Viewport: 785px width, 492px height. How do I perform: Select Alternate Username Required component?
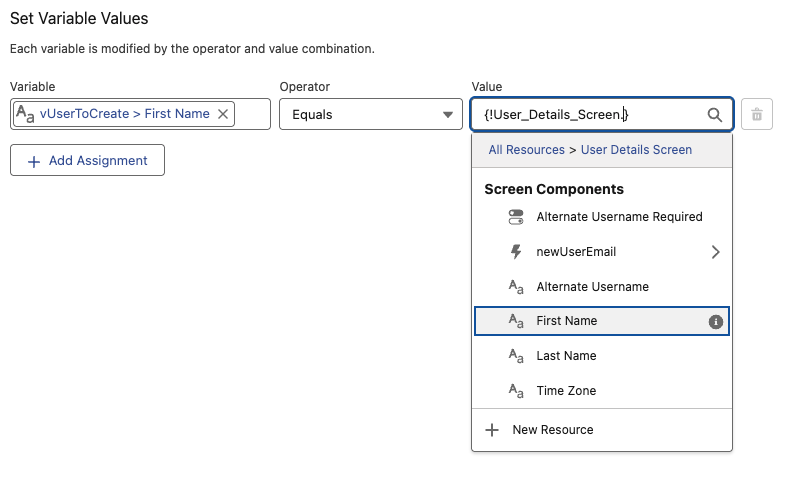pyautogui.click(x=619, y=217)
